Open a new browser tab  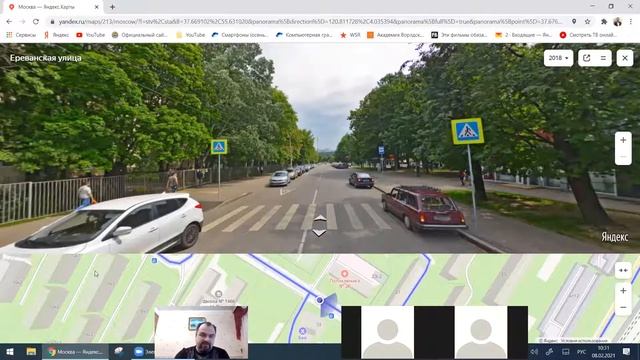(x=112, y=7)
